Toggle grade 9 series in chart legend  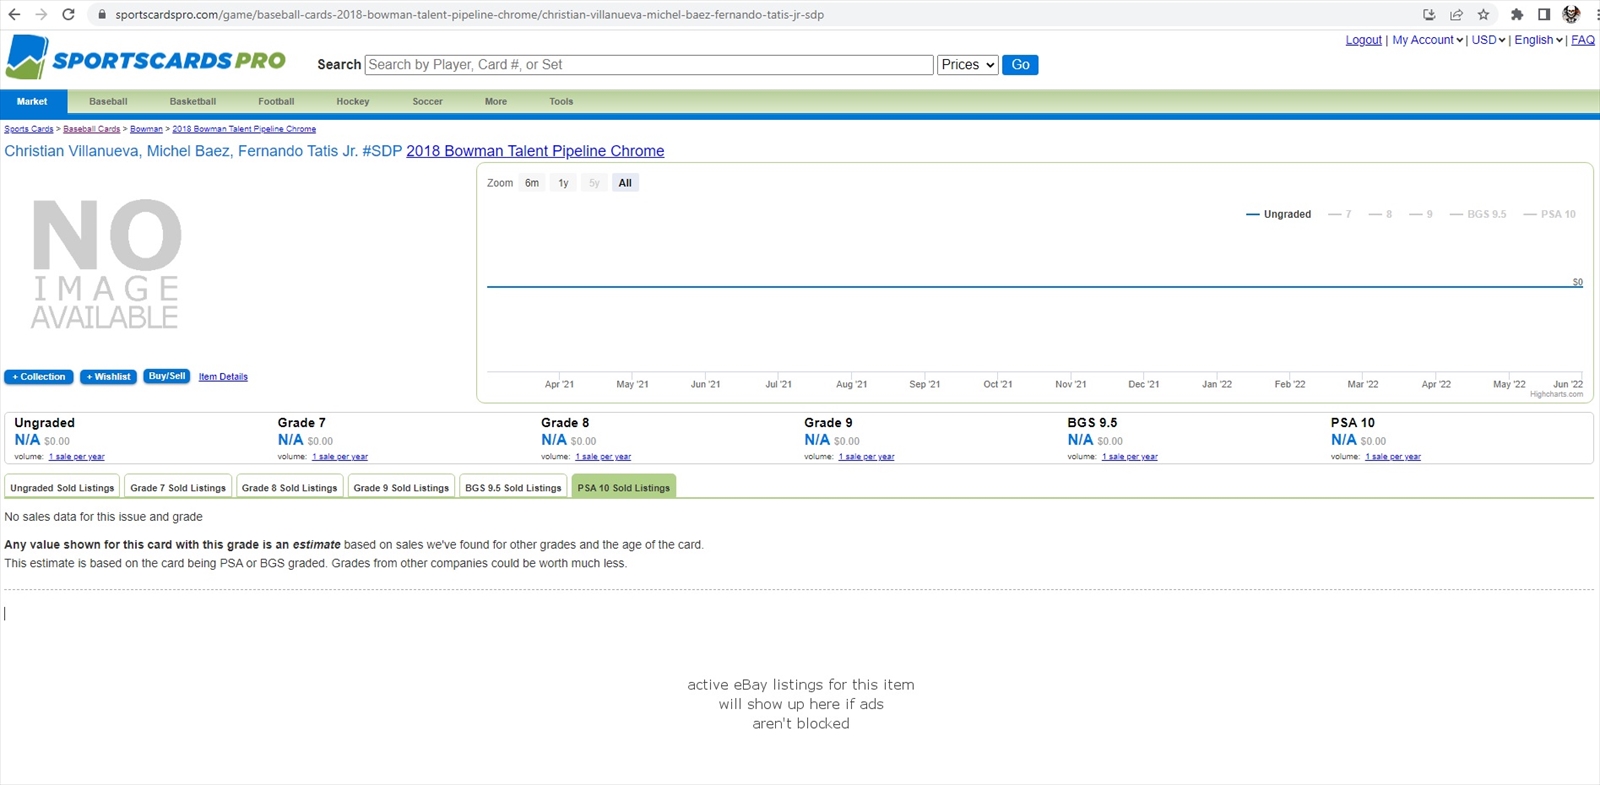tap(1421, 214)
